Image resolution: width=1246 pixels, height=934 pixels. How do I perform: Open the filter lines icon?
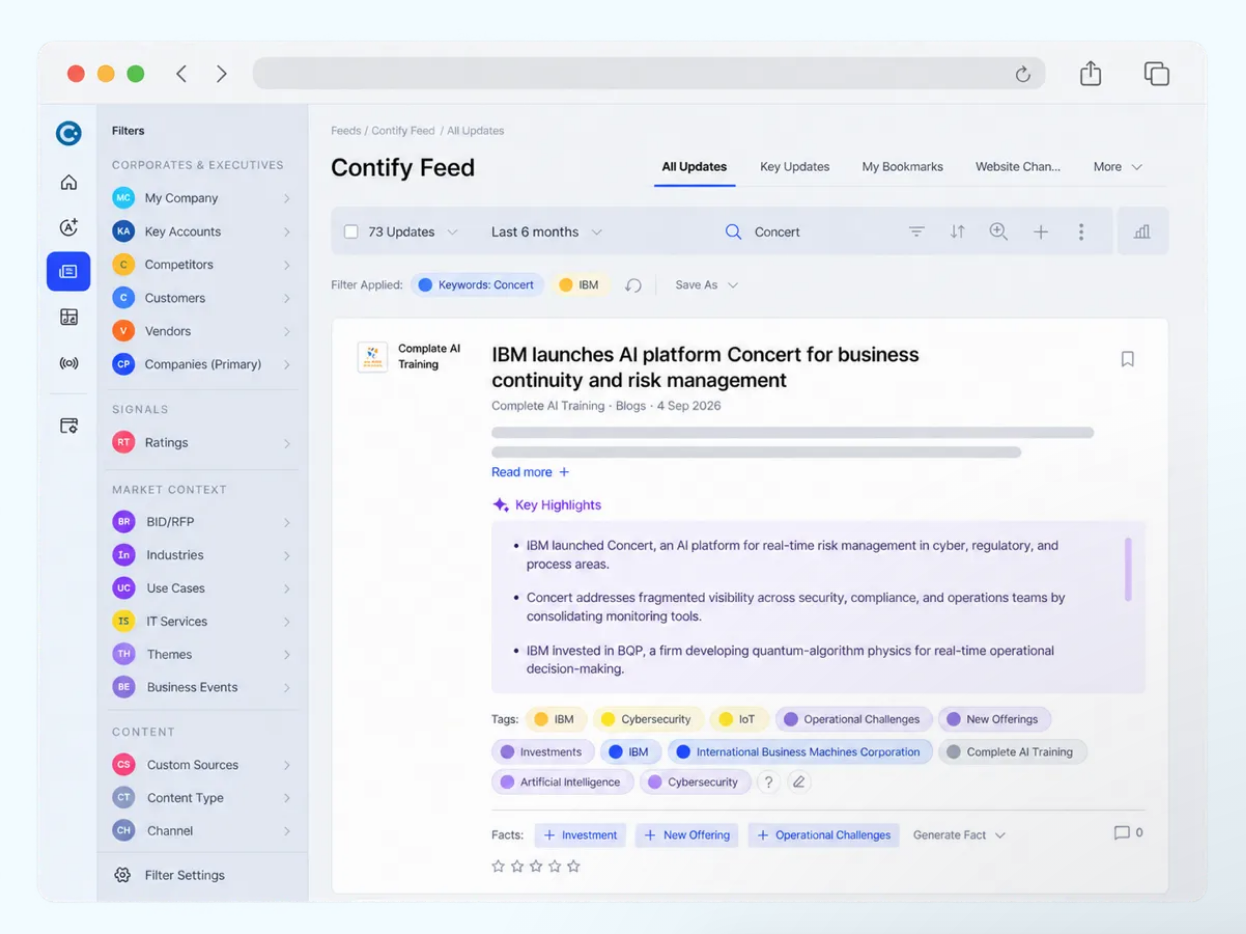point(916,232)
